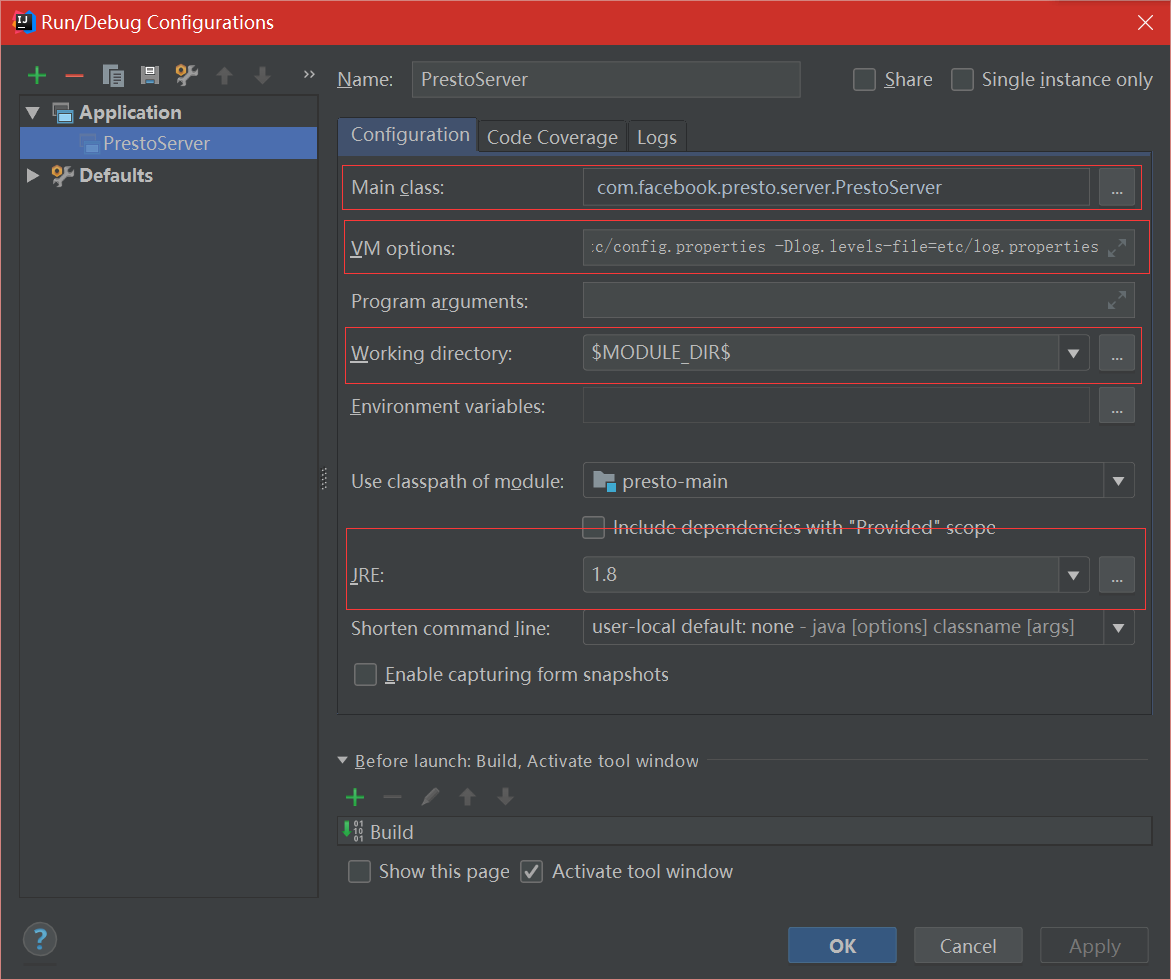
Task: Switch to the Configuration tab
Action: point(410,135)
